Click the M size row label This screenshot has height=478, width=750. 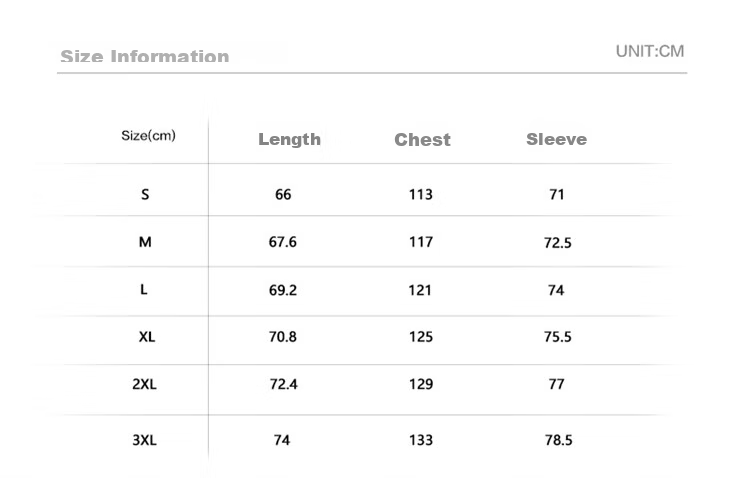pyautogui.click(x=145, y=242)
